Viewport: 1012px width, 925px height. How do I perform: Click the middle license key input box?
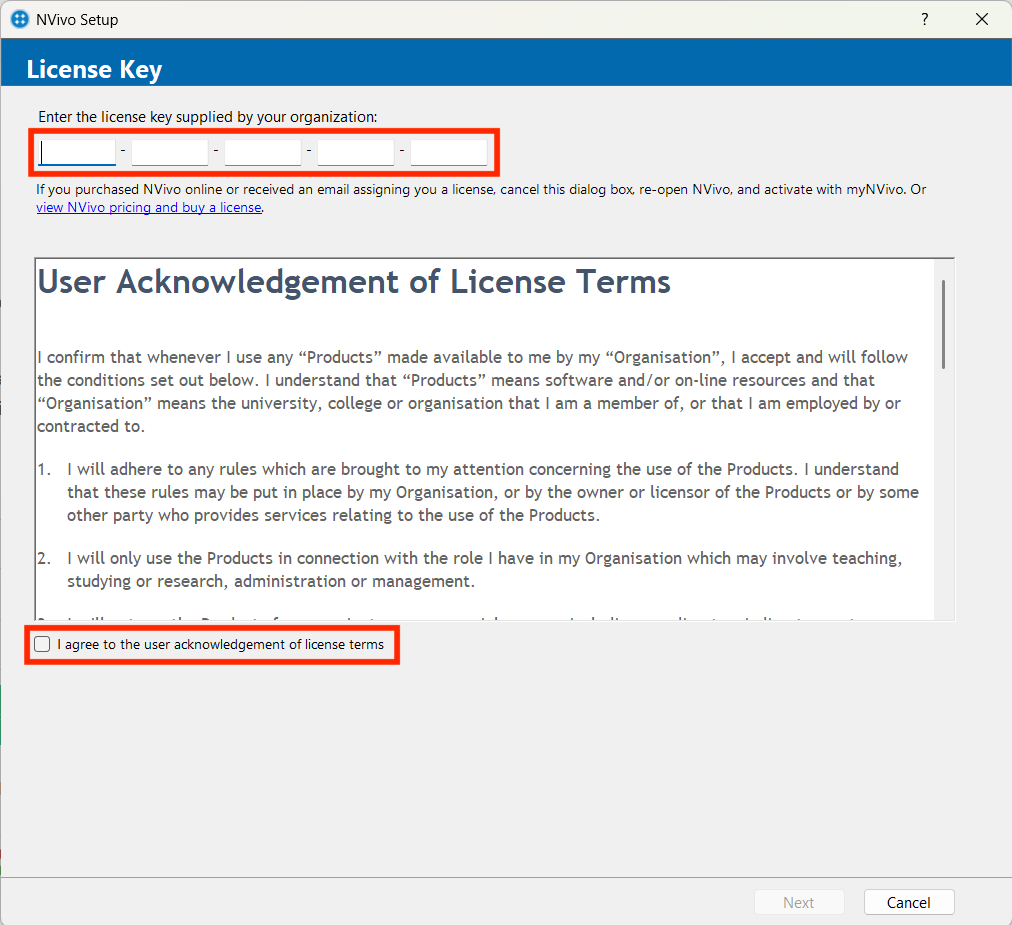(262, 151)
